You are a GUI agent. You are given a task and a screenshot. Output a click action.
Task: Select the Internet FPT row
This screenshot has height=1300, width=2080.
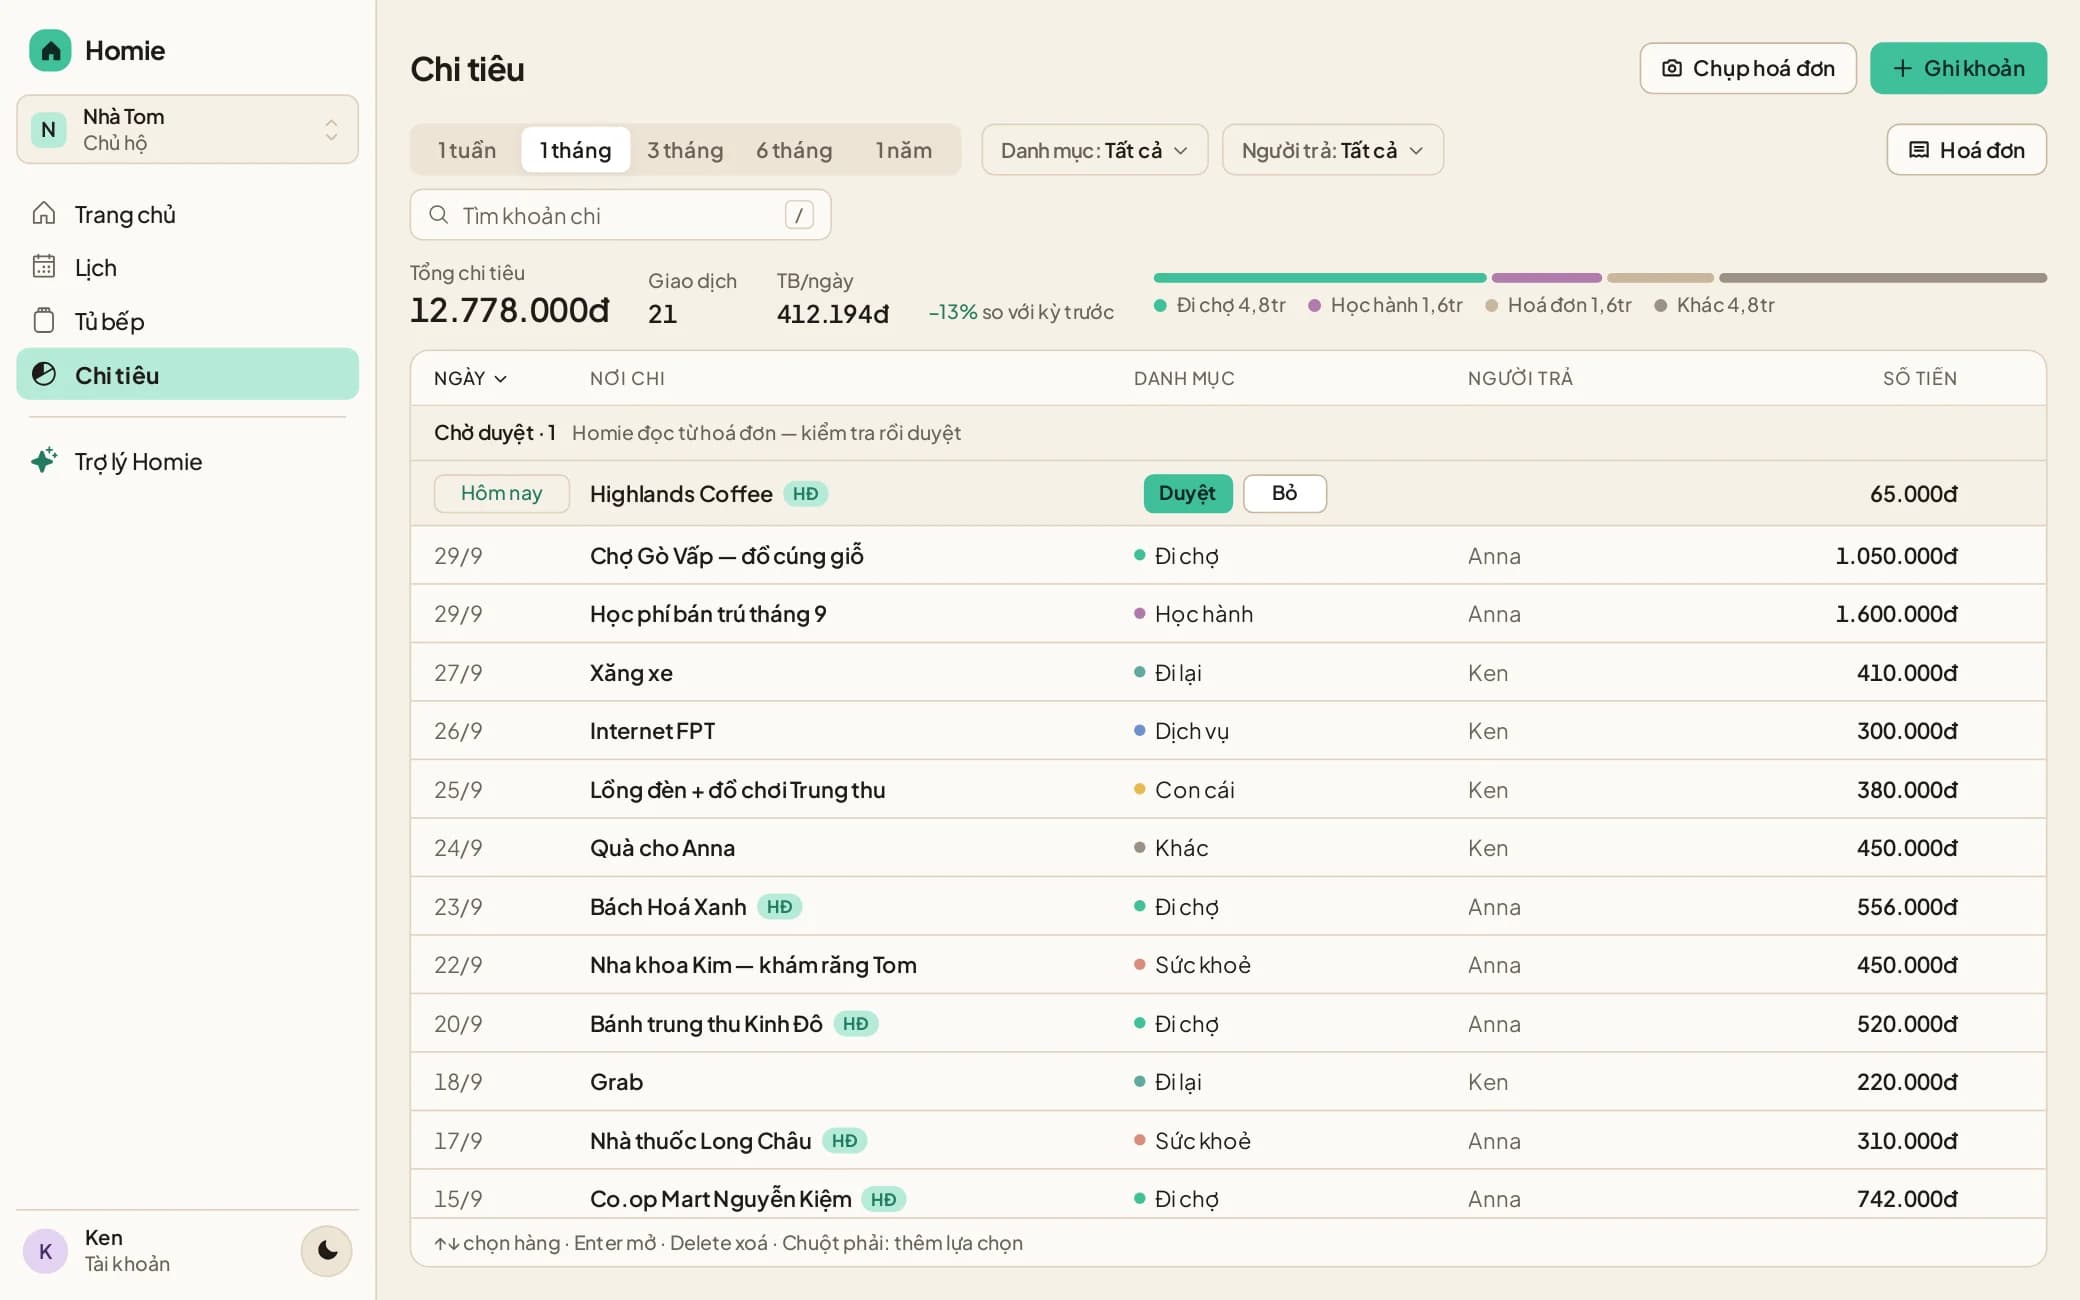[1228, 731]
